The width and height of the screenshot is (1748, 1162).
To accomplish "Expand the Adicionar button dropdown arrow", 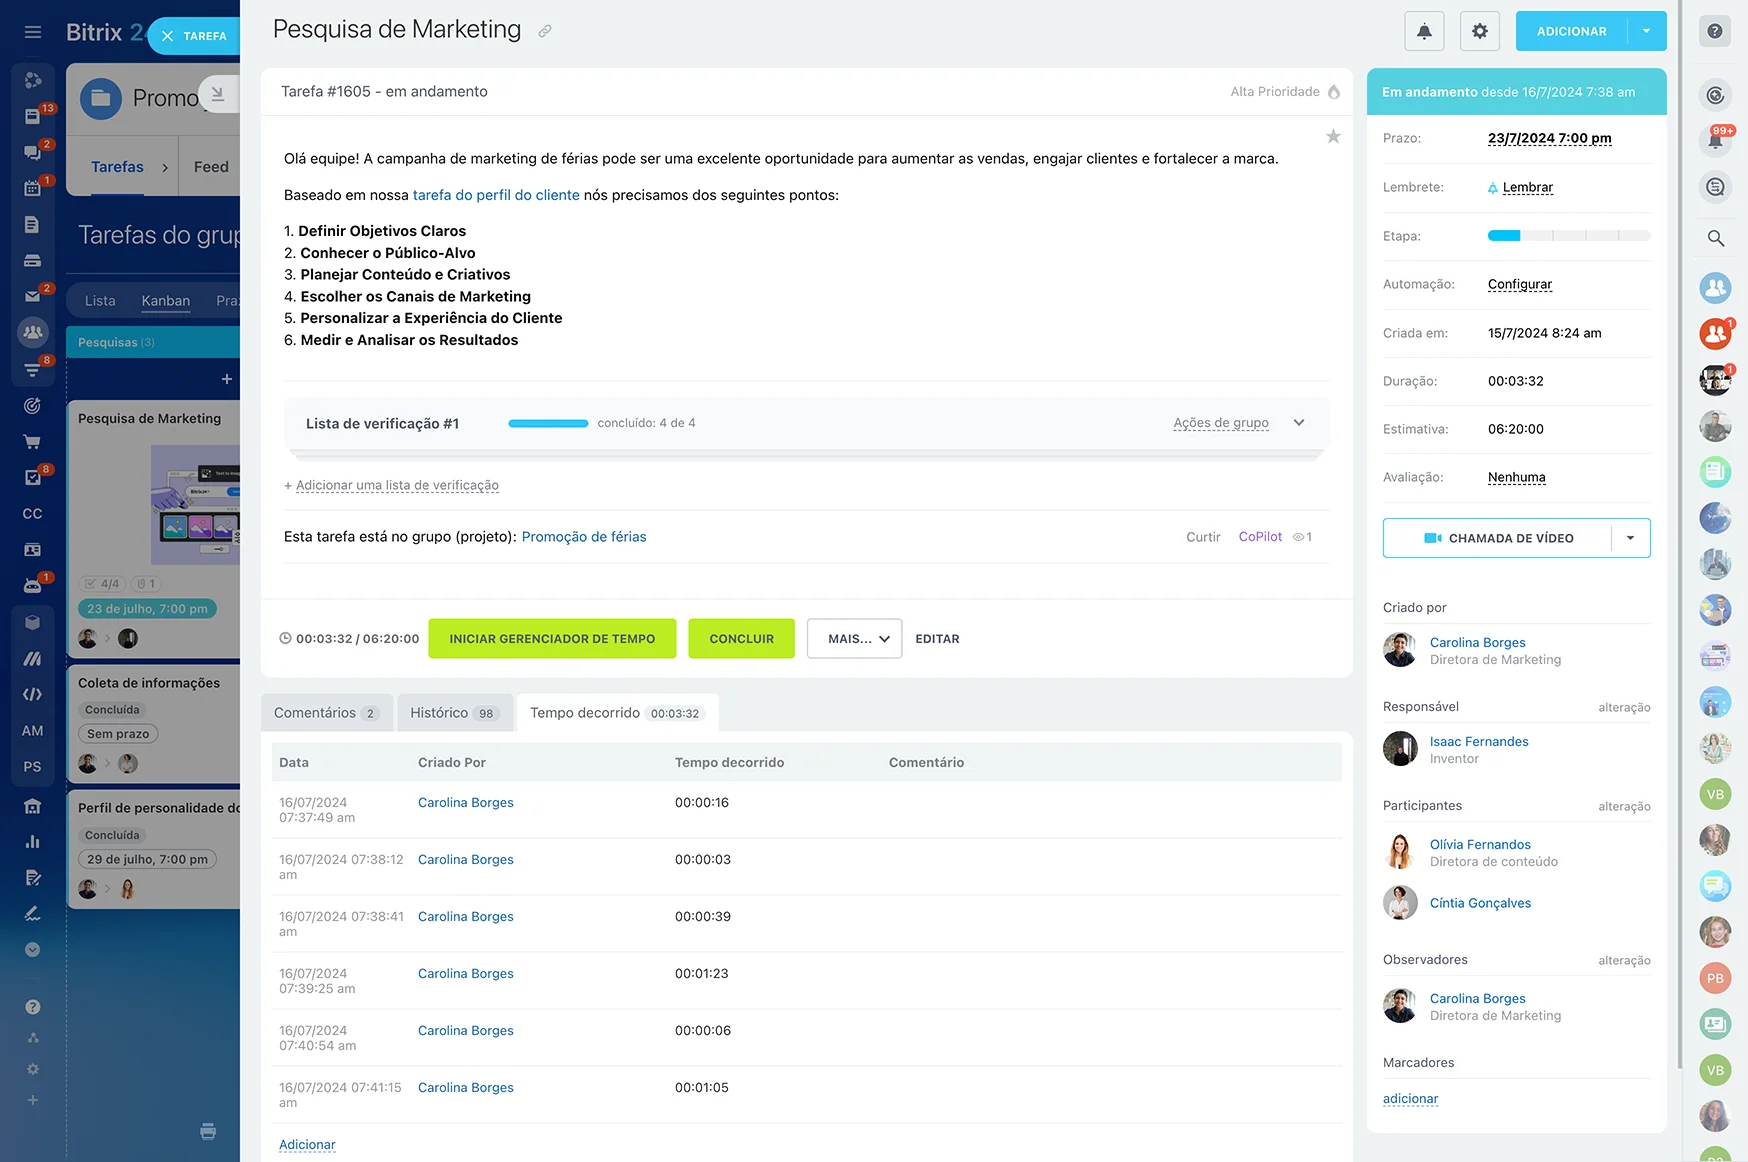I will [x=1646, y=31].
